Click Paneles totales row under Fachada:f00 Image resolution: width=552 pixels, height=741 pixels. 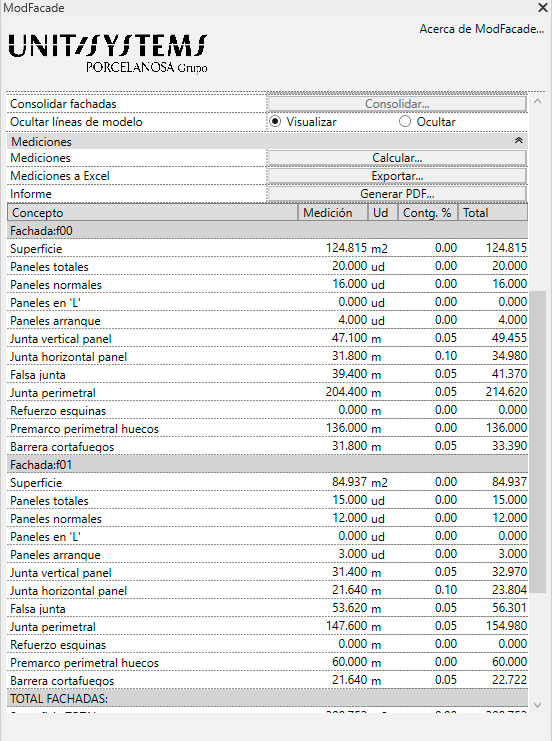coord(267,266)
